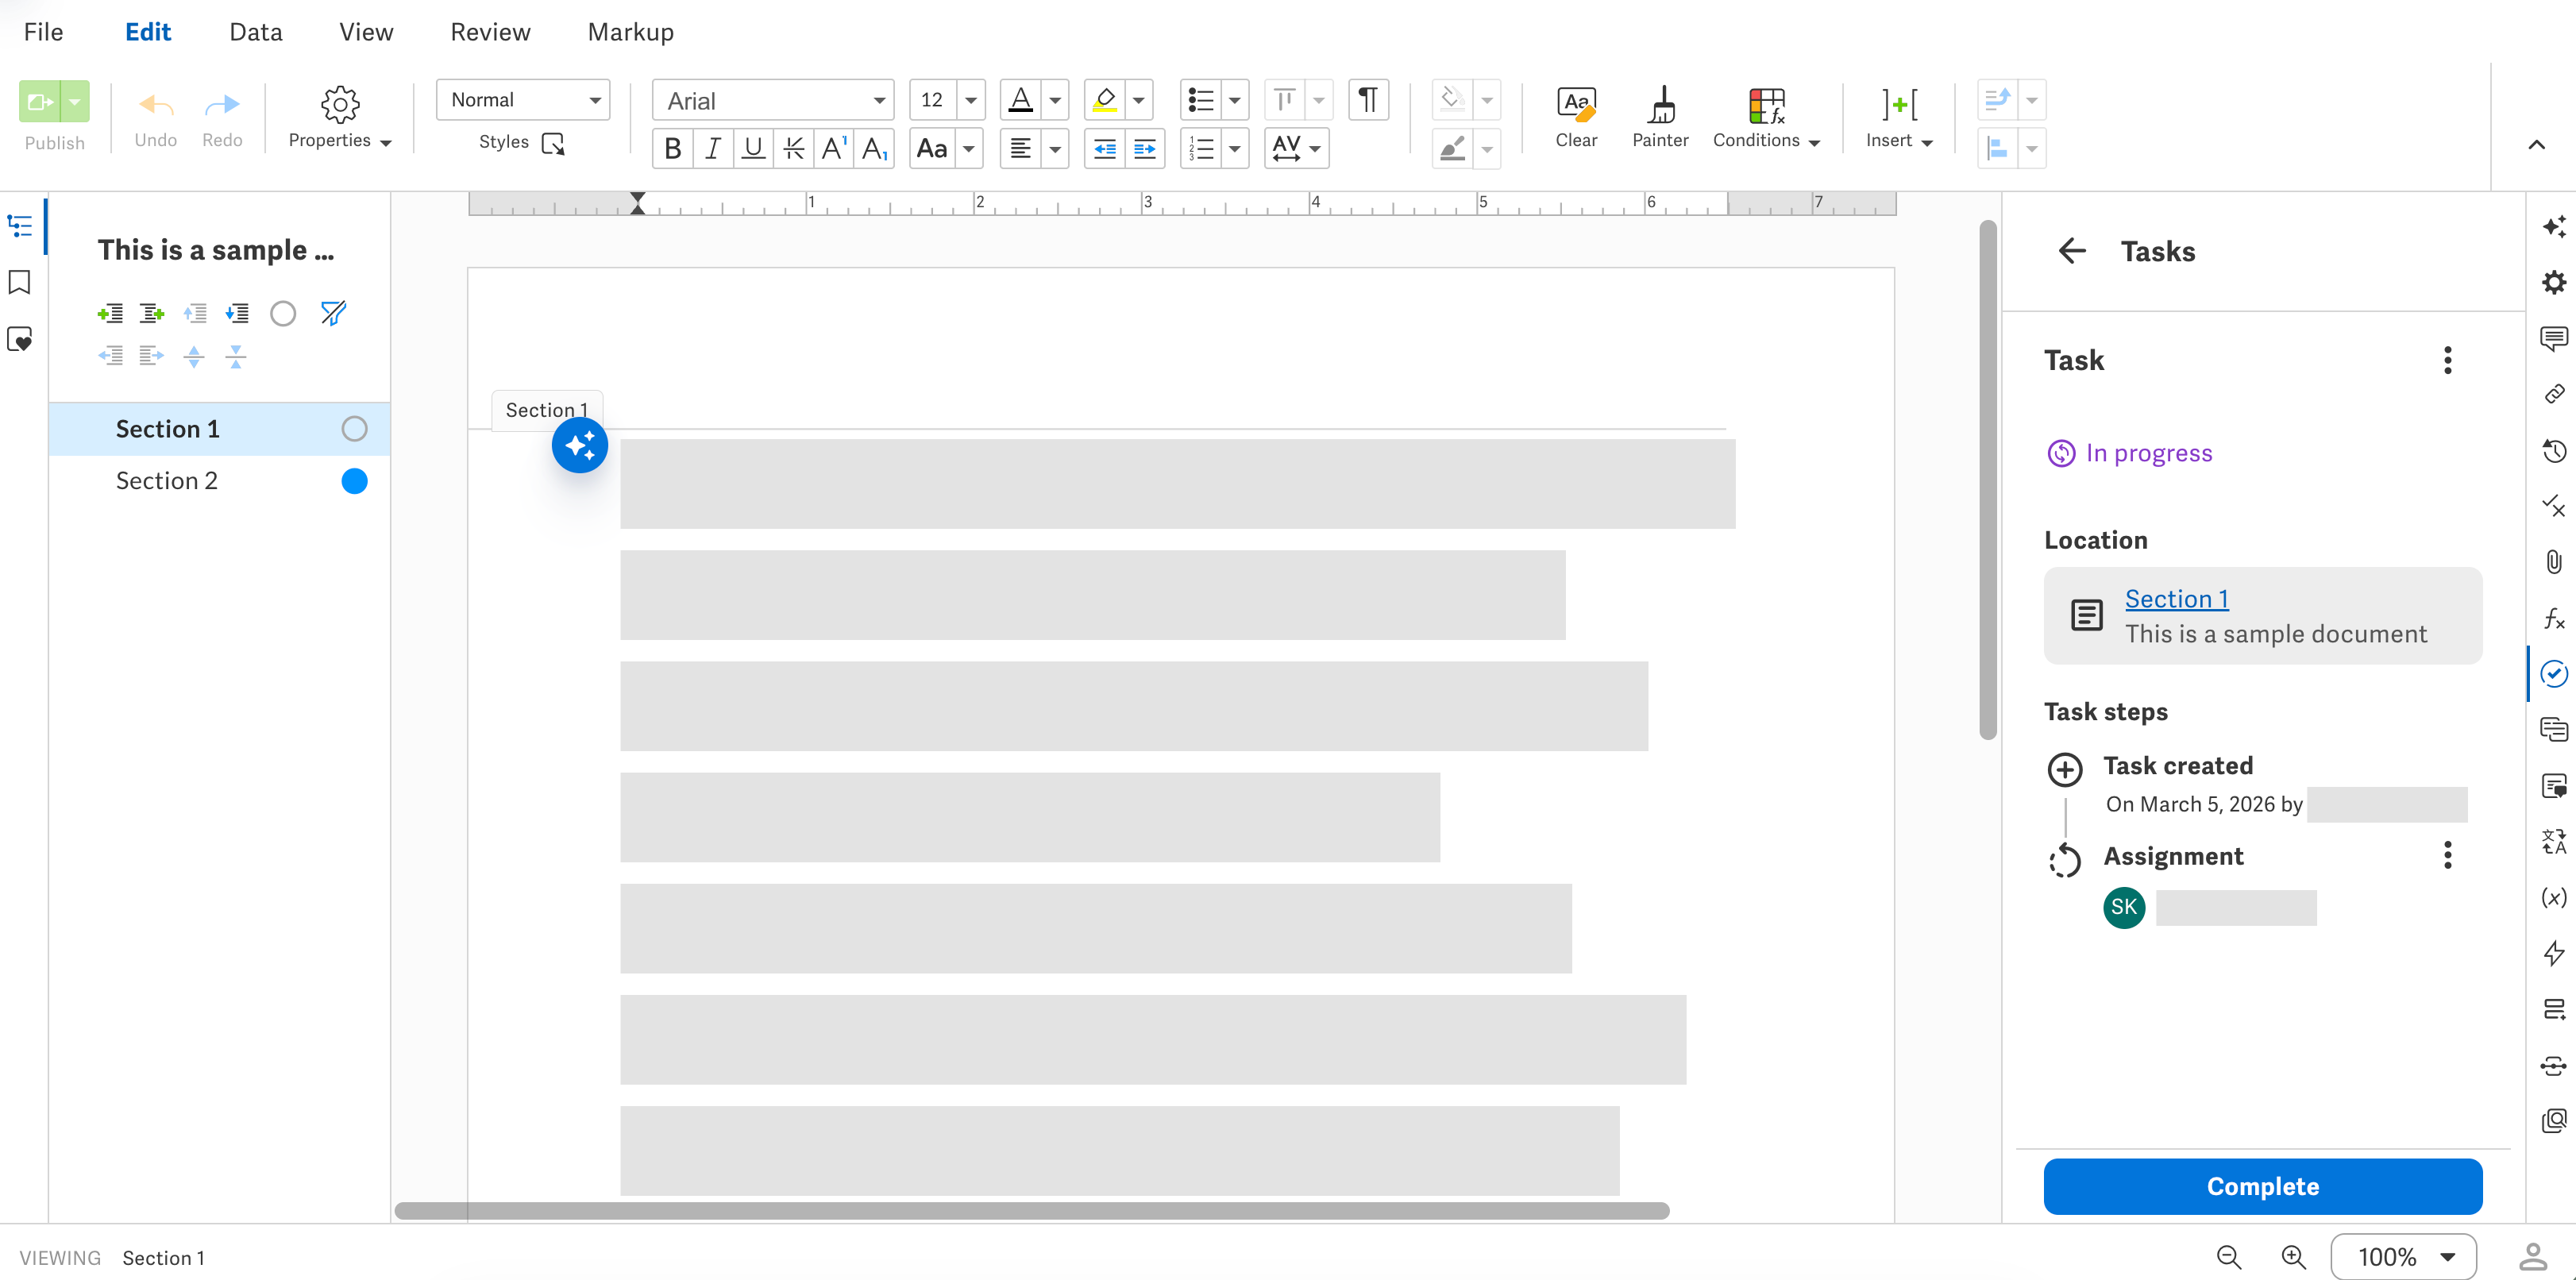Open the Edit menu

click(x=148, y=32)
